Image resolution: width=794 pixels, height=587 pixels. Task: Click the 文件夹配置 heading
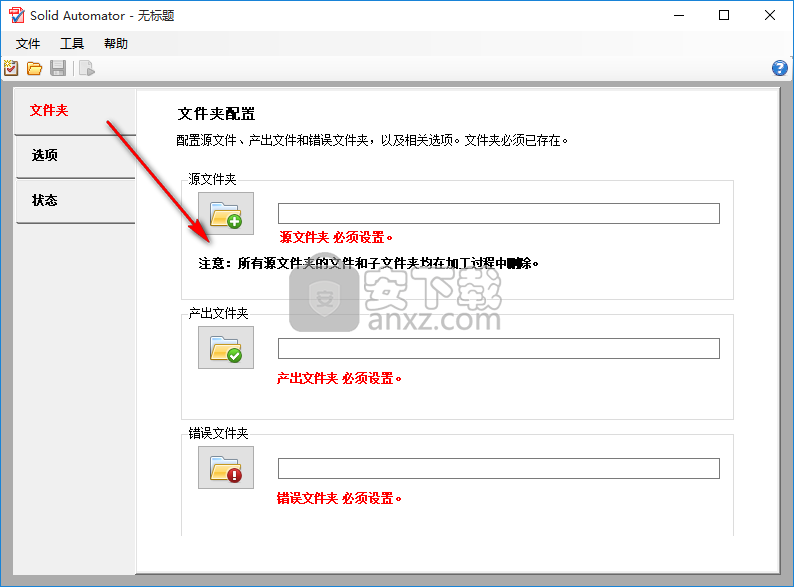[x=216, y=113]
